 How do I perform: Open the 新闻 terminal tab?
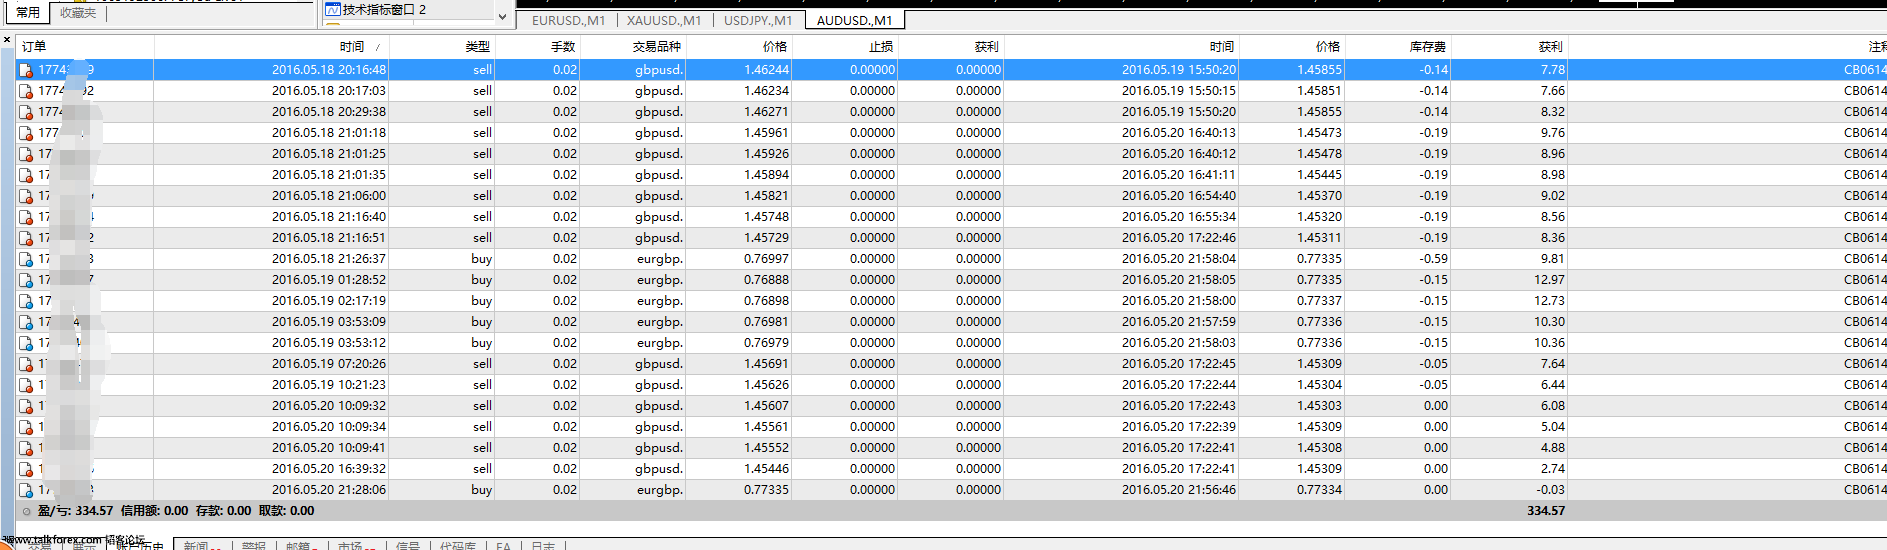(x=202, y=545)
